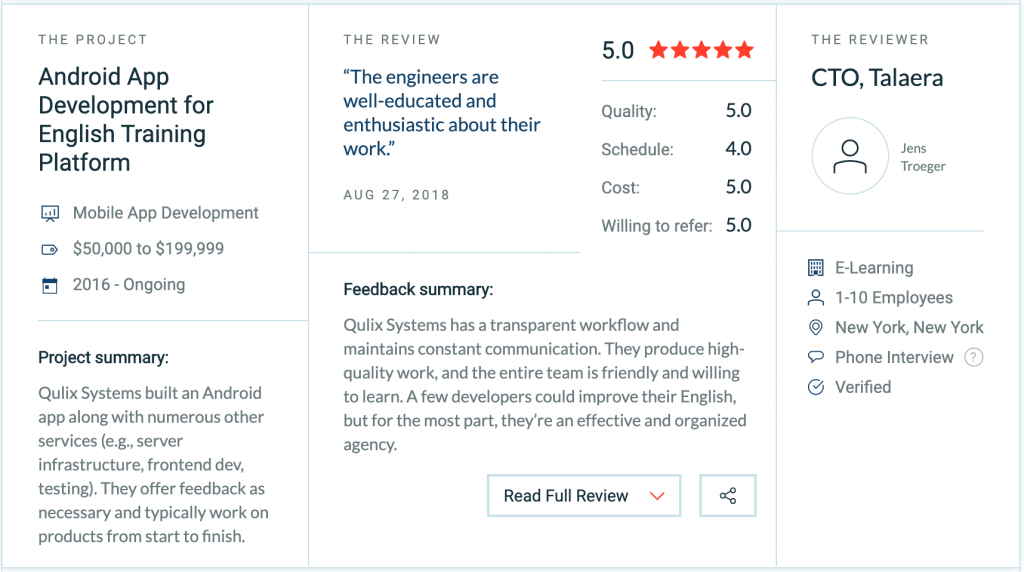
Task: Click the share icon button
Action: click(727, 496)
